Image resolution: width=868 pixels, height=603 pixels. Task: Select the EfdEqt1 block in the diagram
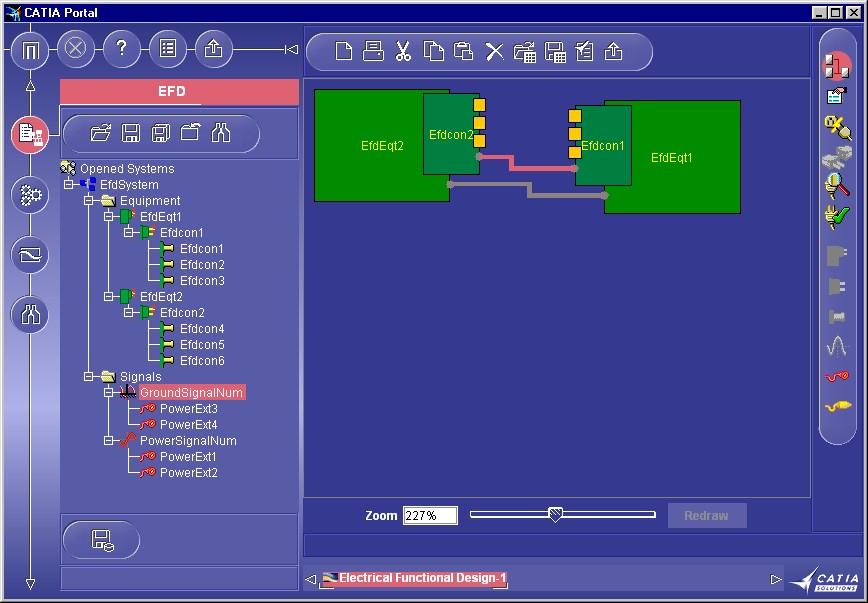pyautogui.click(x=686, y=157)
